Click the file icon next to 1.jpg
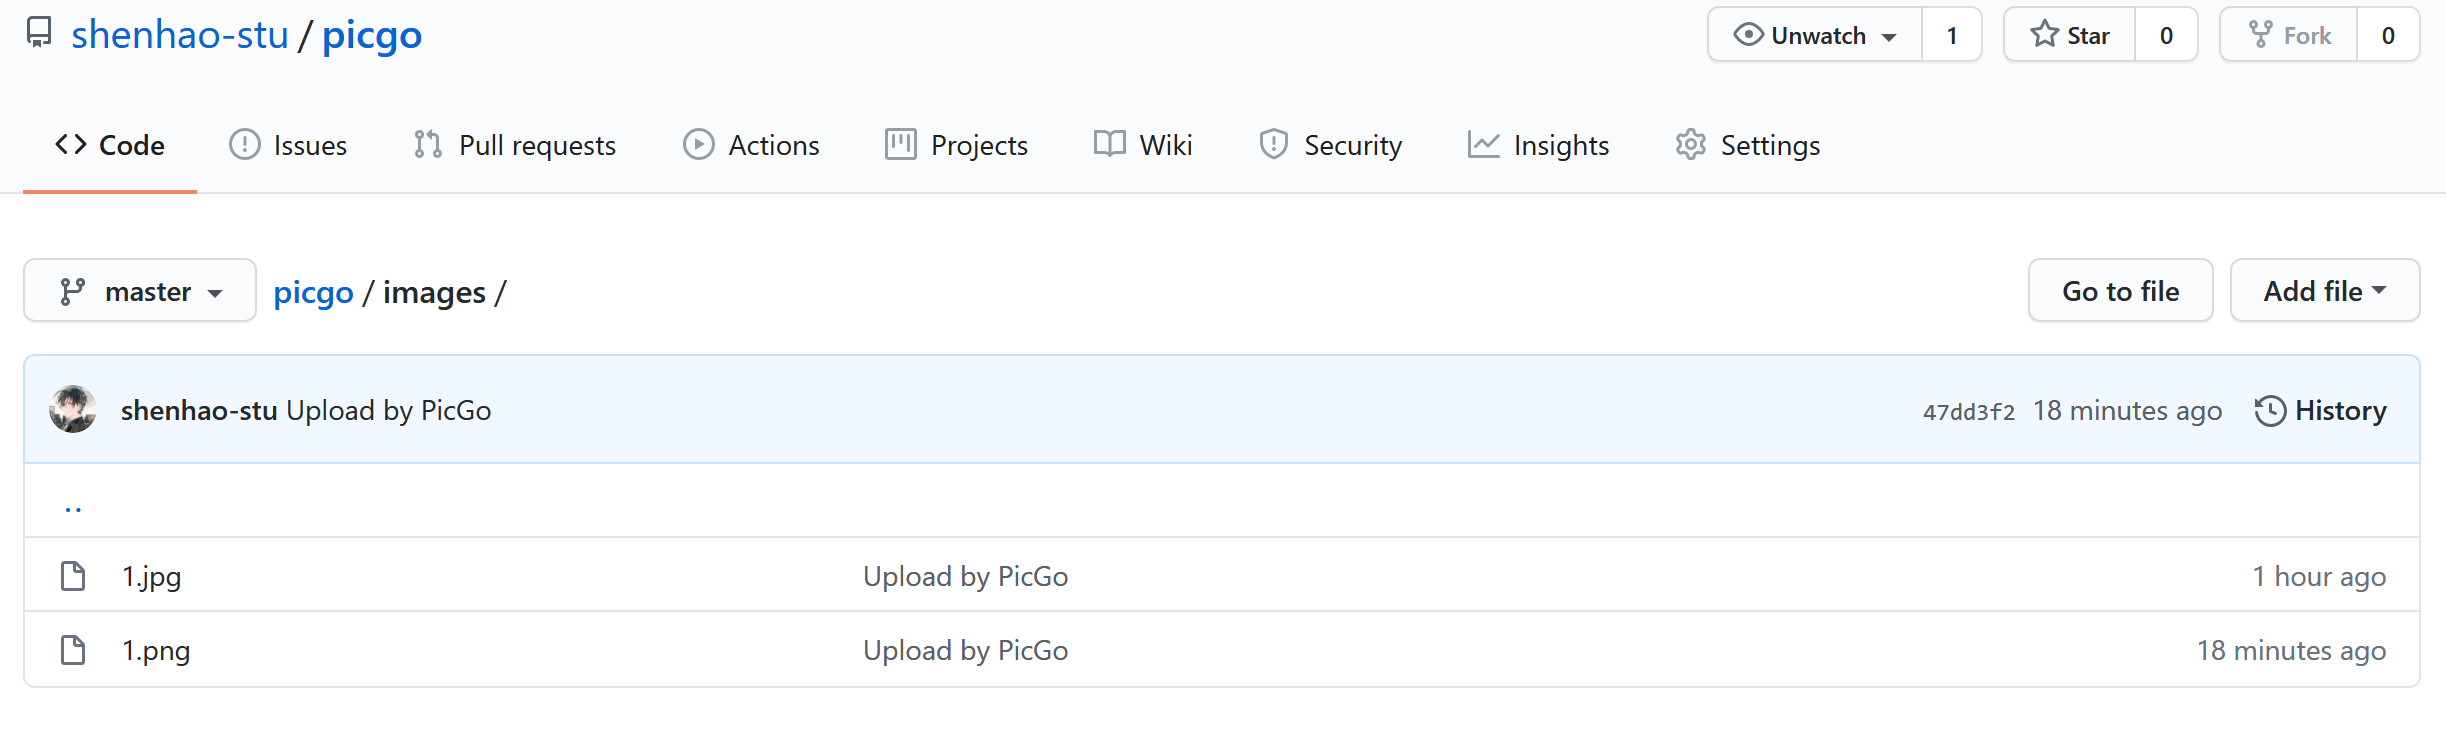2446x742 pixels. click(x=73, y=576)
